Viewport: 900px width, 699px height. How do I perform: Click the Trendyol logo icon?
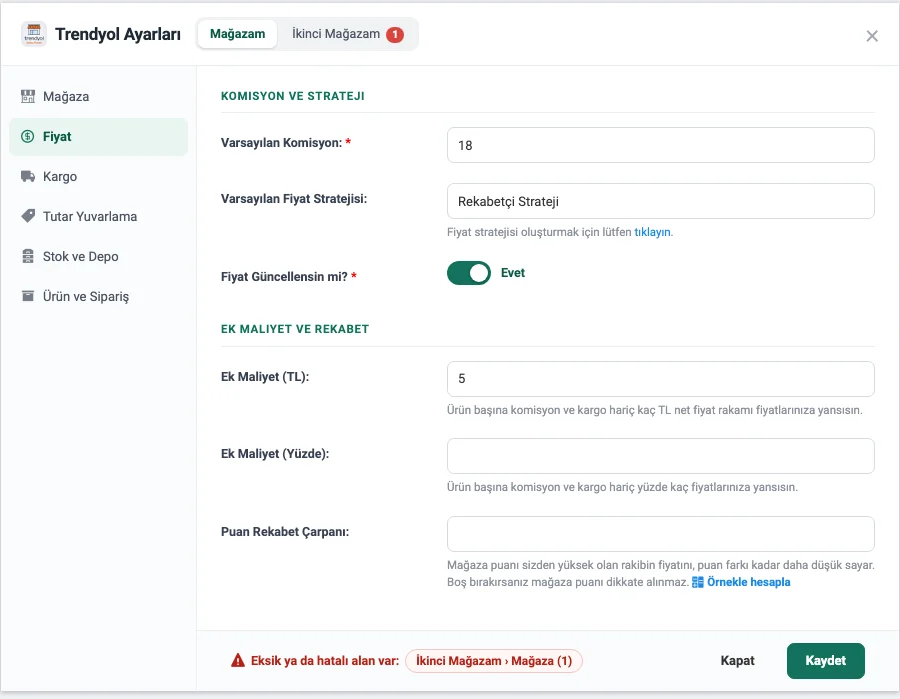pos(34,34)
